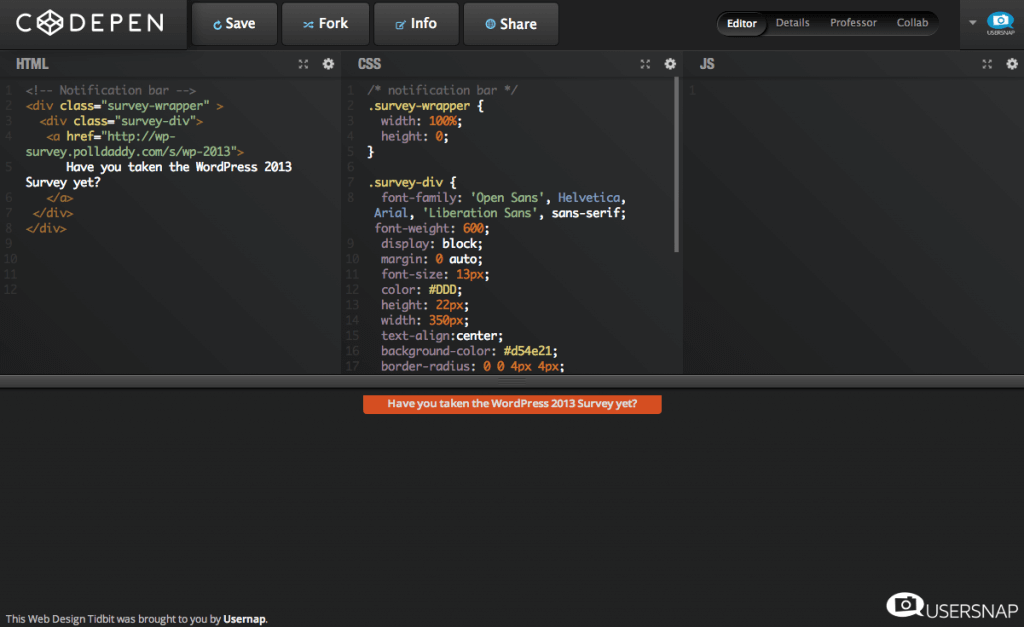Click the 'text-align:center;' CSS line
Image resolution: width=1024 pixels, height=627 pixels.
coord(442,336)
